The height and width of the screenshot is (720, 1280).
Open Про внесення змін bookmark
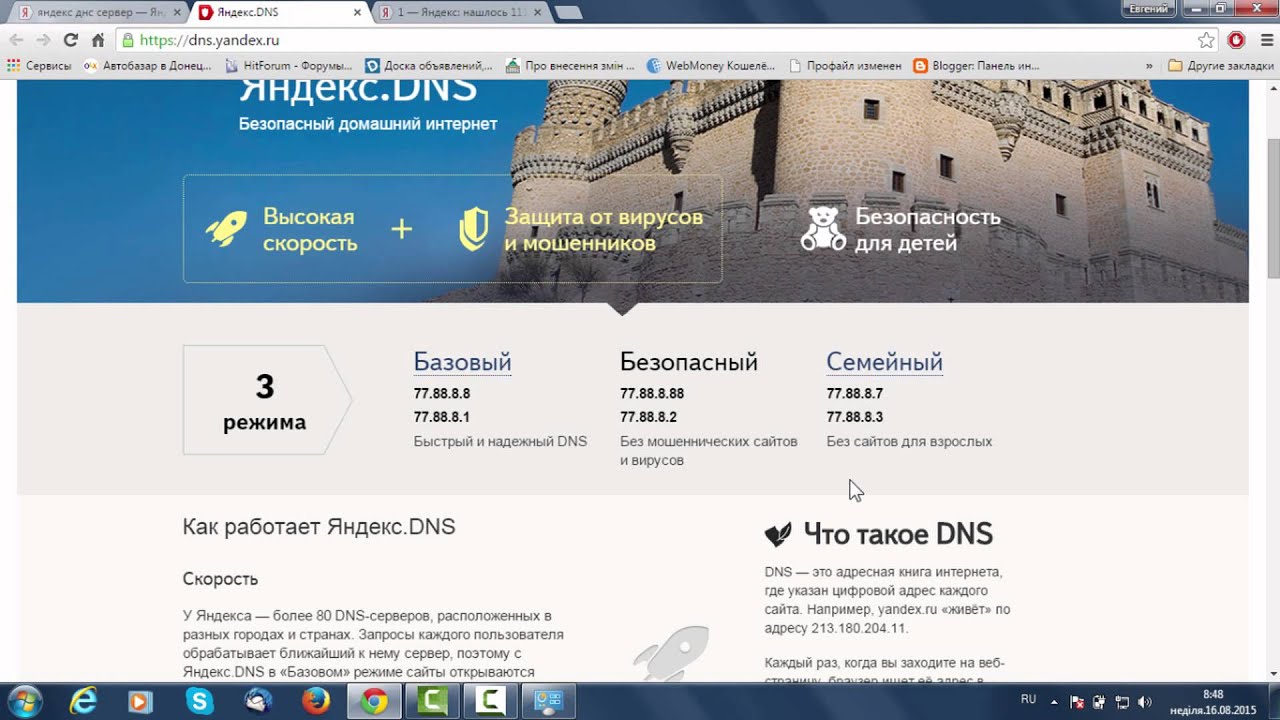[x=570, y=65]
